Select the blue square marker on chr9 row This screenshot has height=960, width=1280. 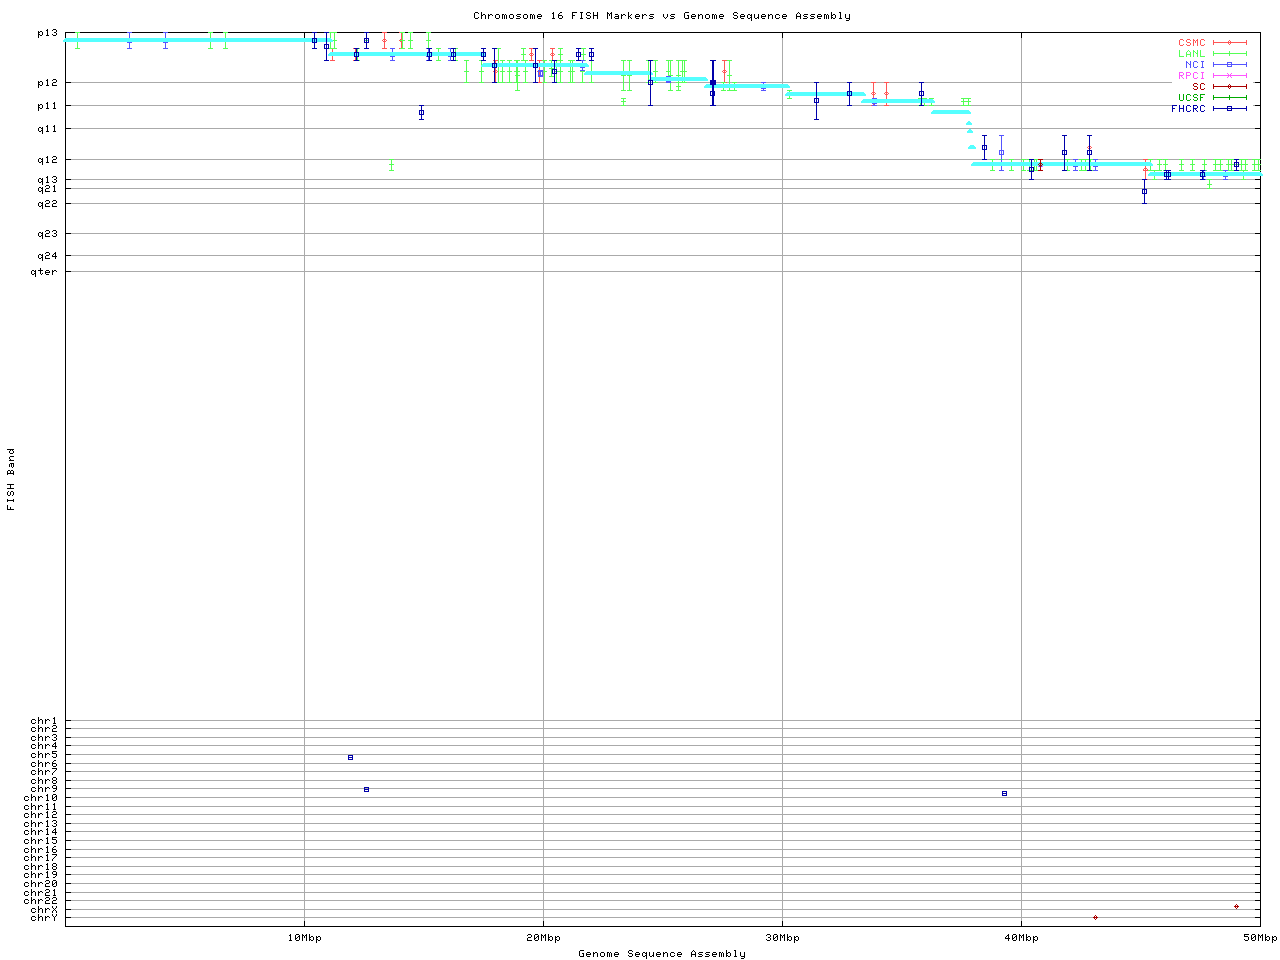coord(366,790)
